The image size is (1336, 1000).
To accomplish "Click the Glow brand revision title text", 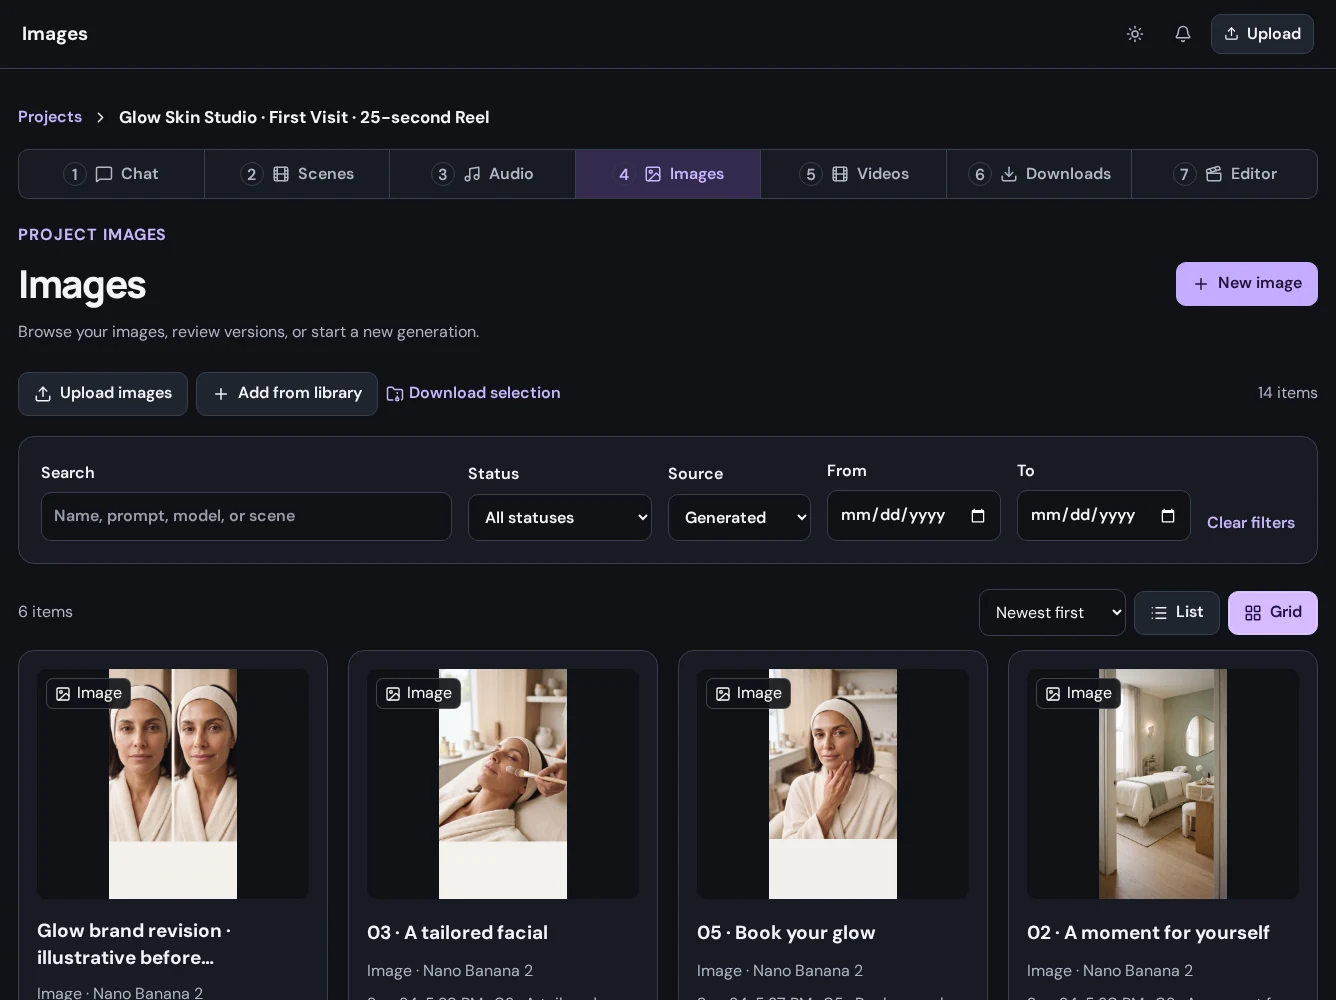I will click(x=134, y=944).
